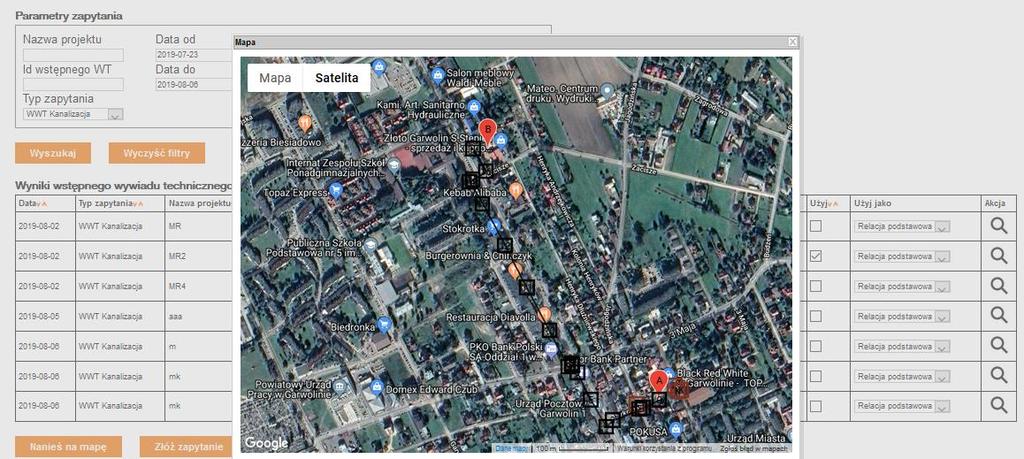Click the Topaz Express store pin
1024x459 pixels.
pyautogui.click(x=336, y=191)
